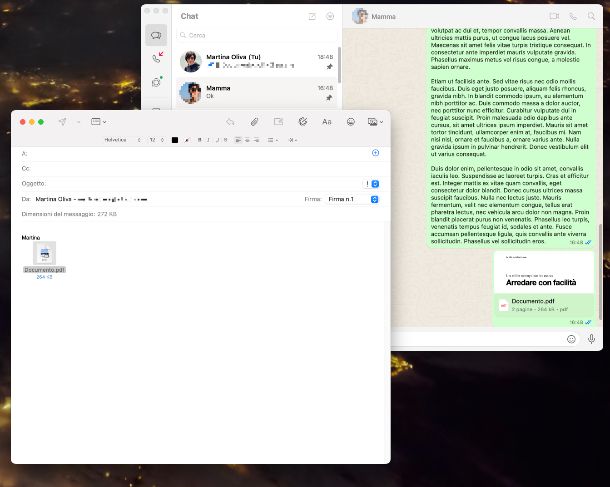This screenshot has width=610, height=487.
Task: Click the send message paper plane icon
Action: click(62, 121)
